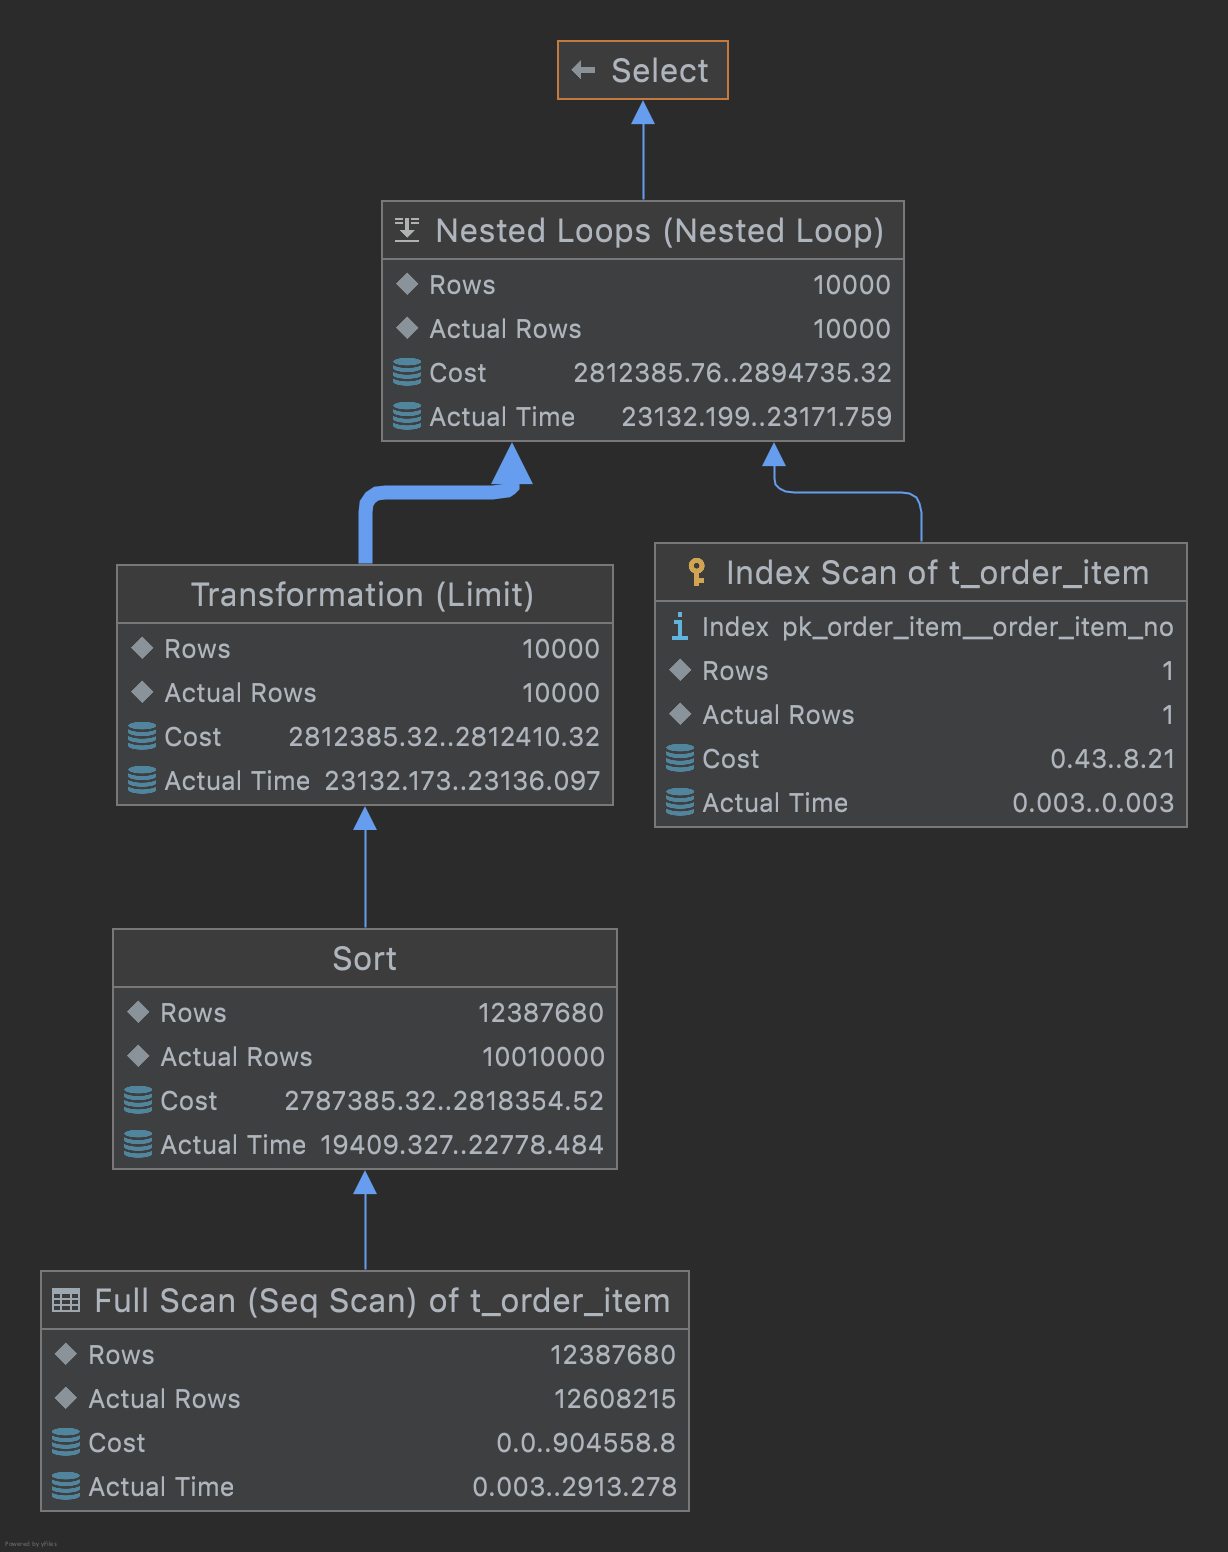
Task: Toggle the Transformation (Limit) node selection
Action: 365,594
